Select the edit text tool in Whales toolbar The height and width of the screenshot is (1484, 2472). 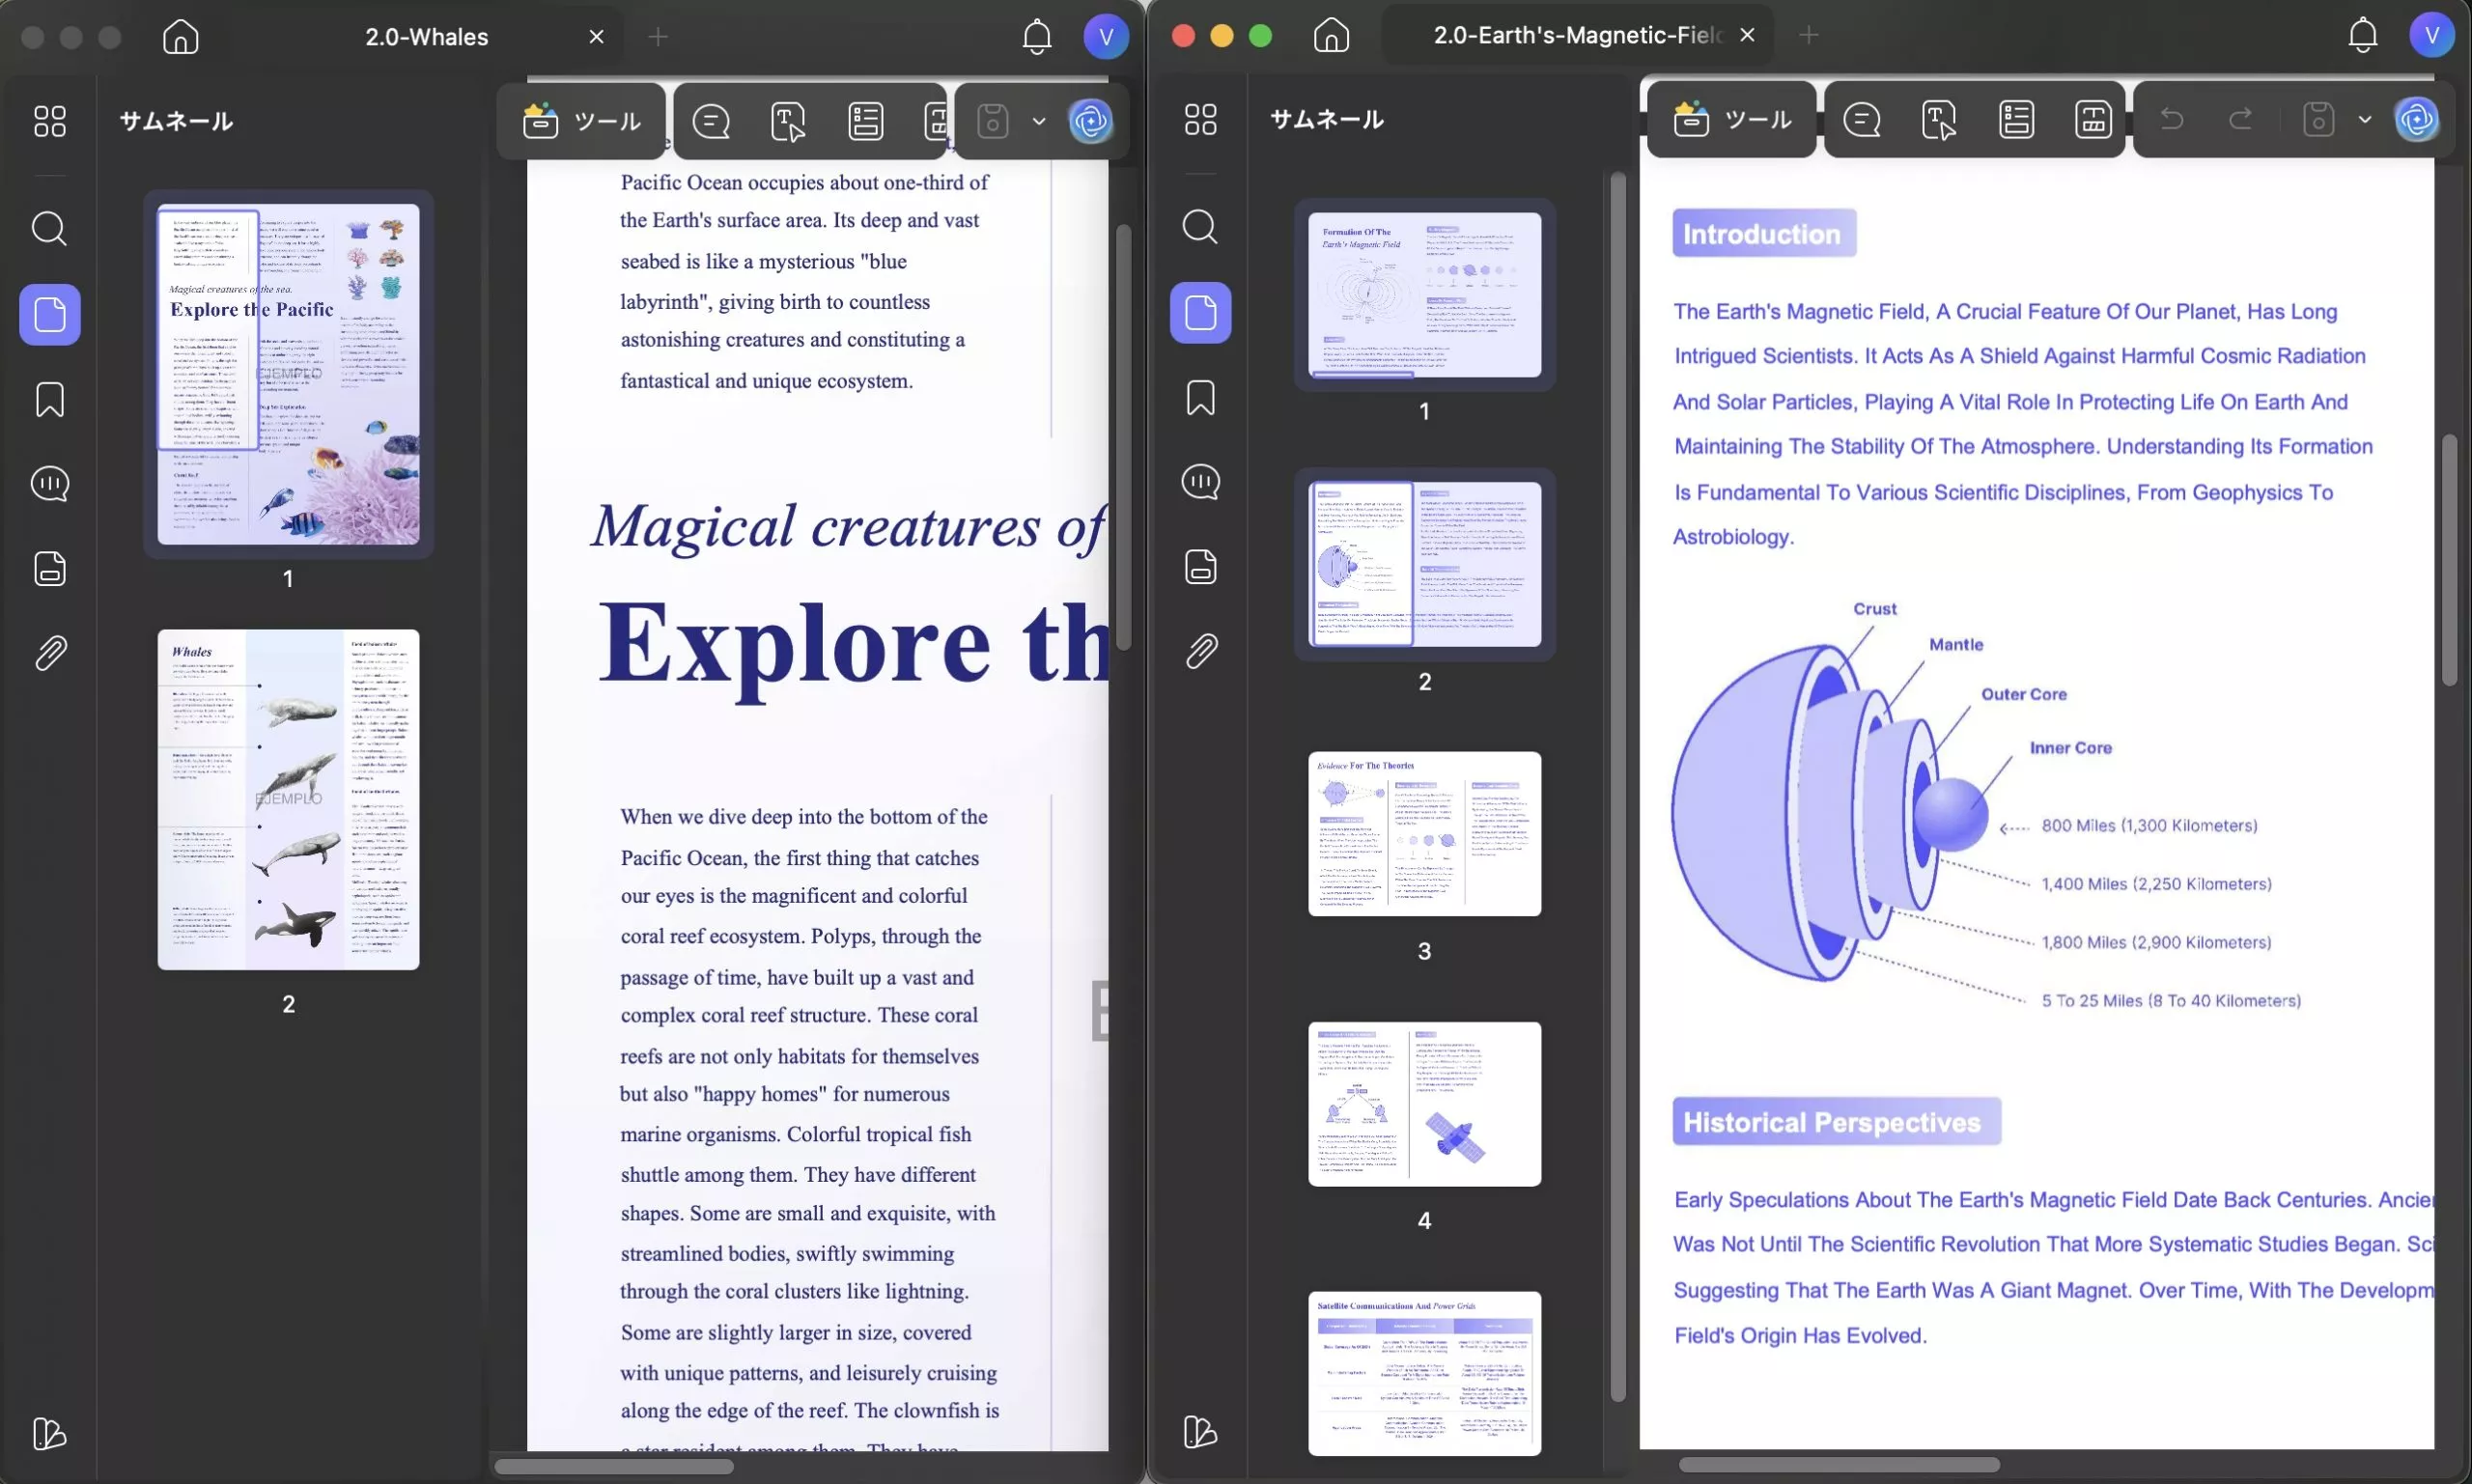point(788,121)
